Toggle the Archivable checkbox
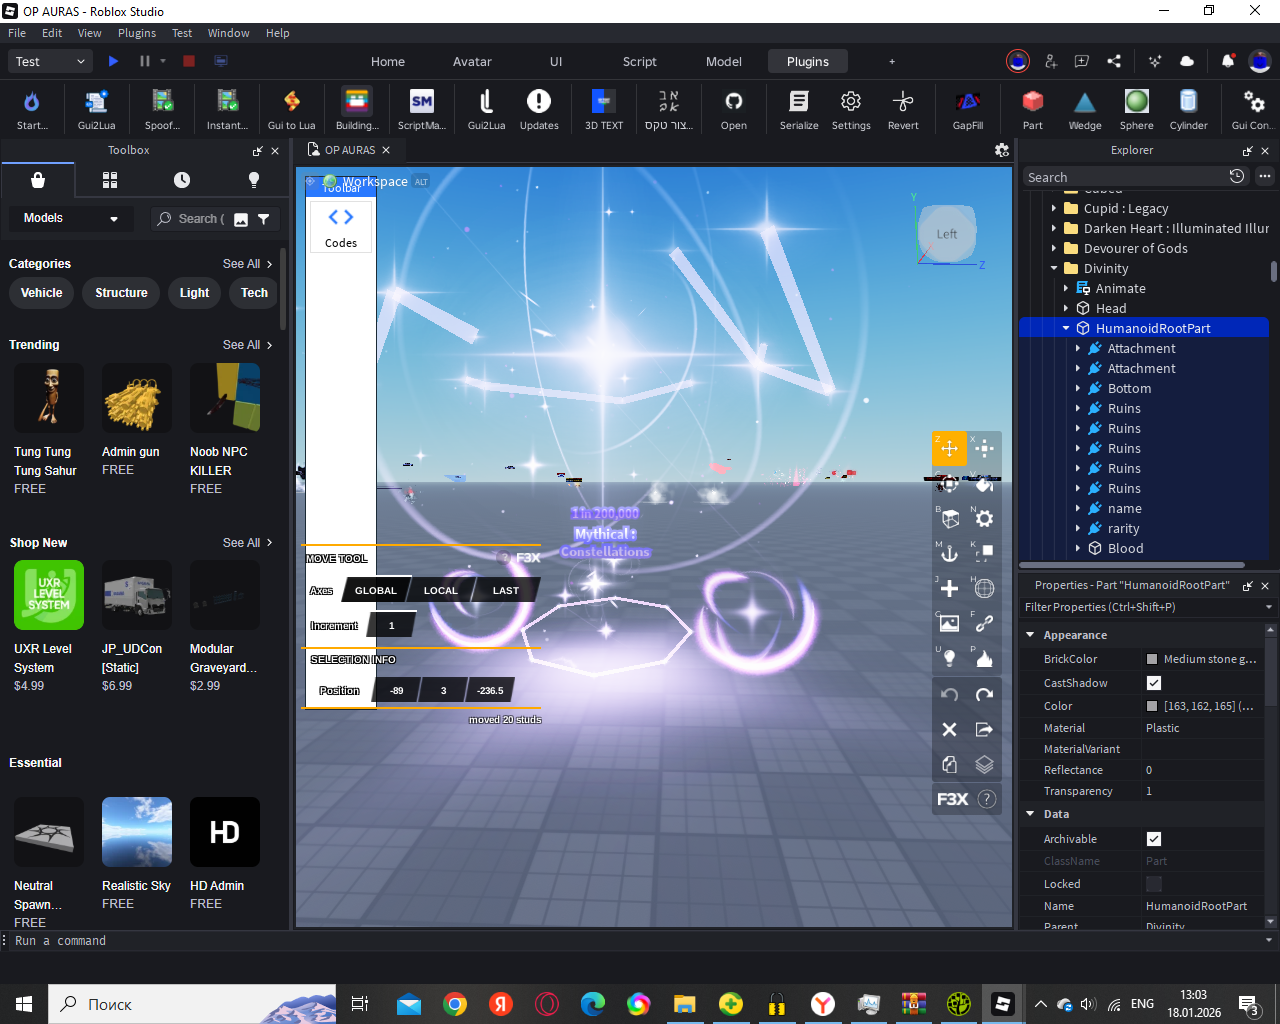This screenshot has width=1280, height=1024. click(x=1154, y=839)
